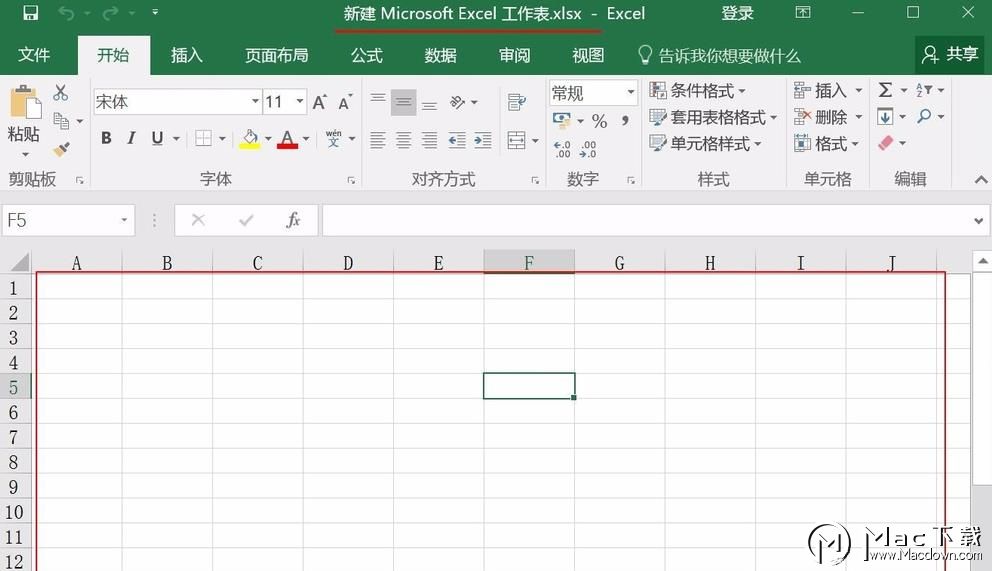Center text horizontally
Viewport: 992px width, 571px height.
coord(404,140)
